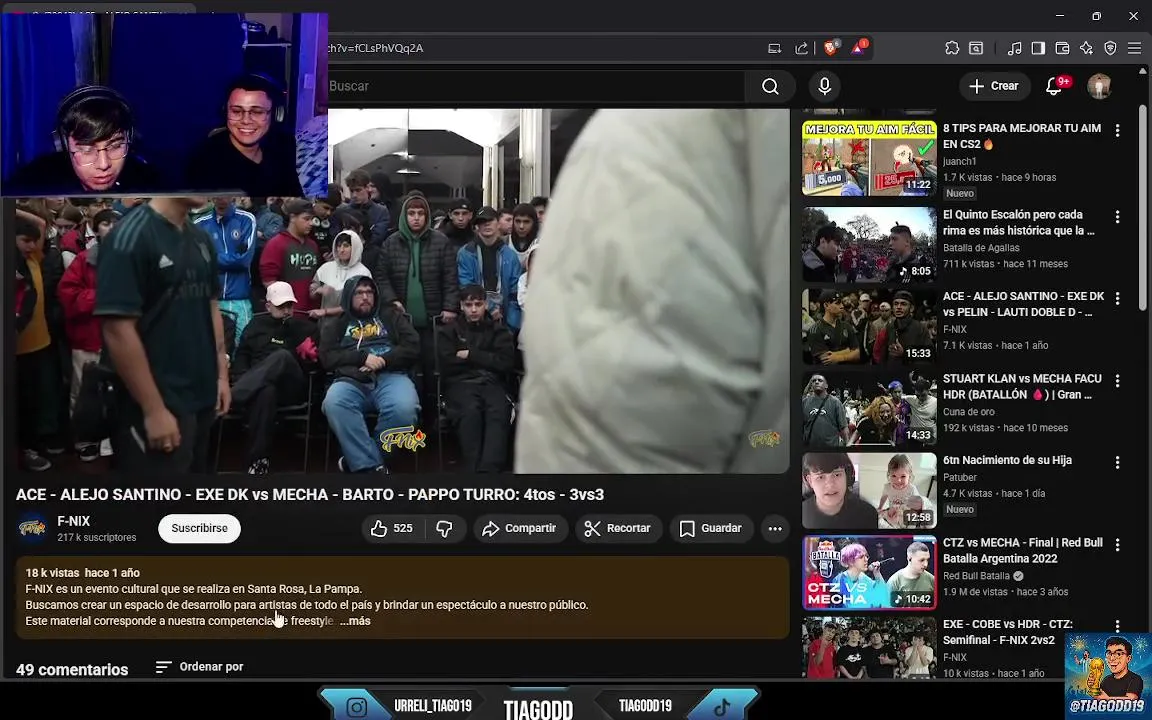Click the browser address bar URL
Viewport: 1152px width, 720px height.
tap(375, 48)
